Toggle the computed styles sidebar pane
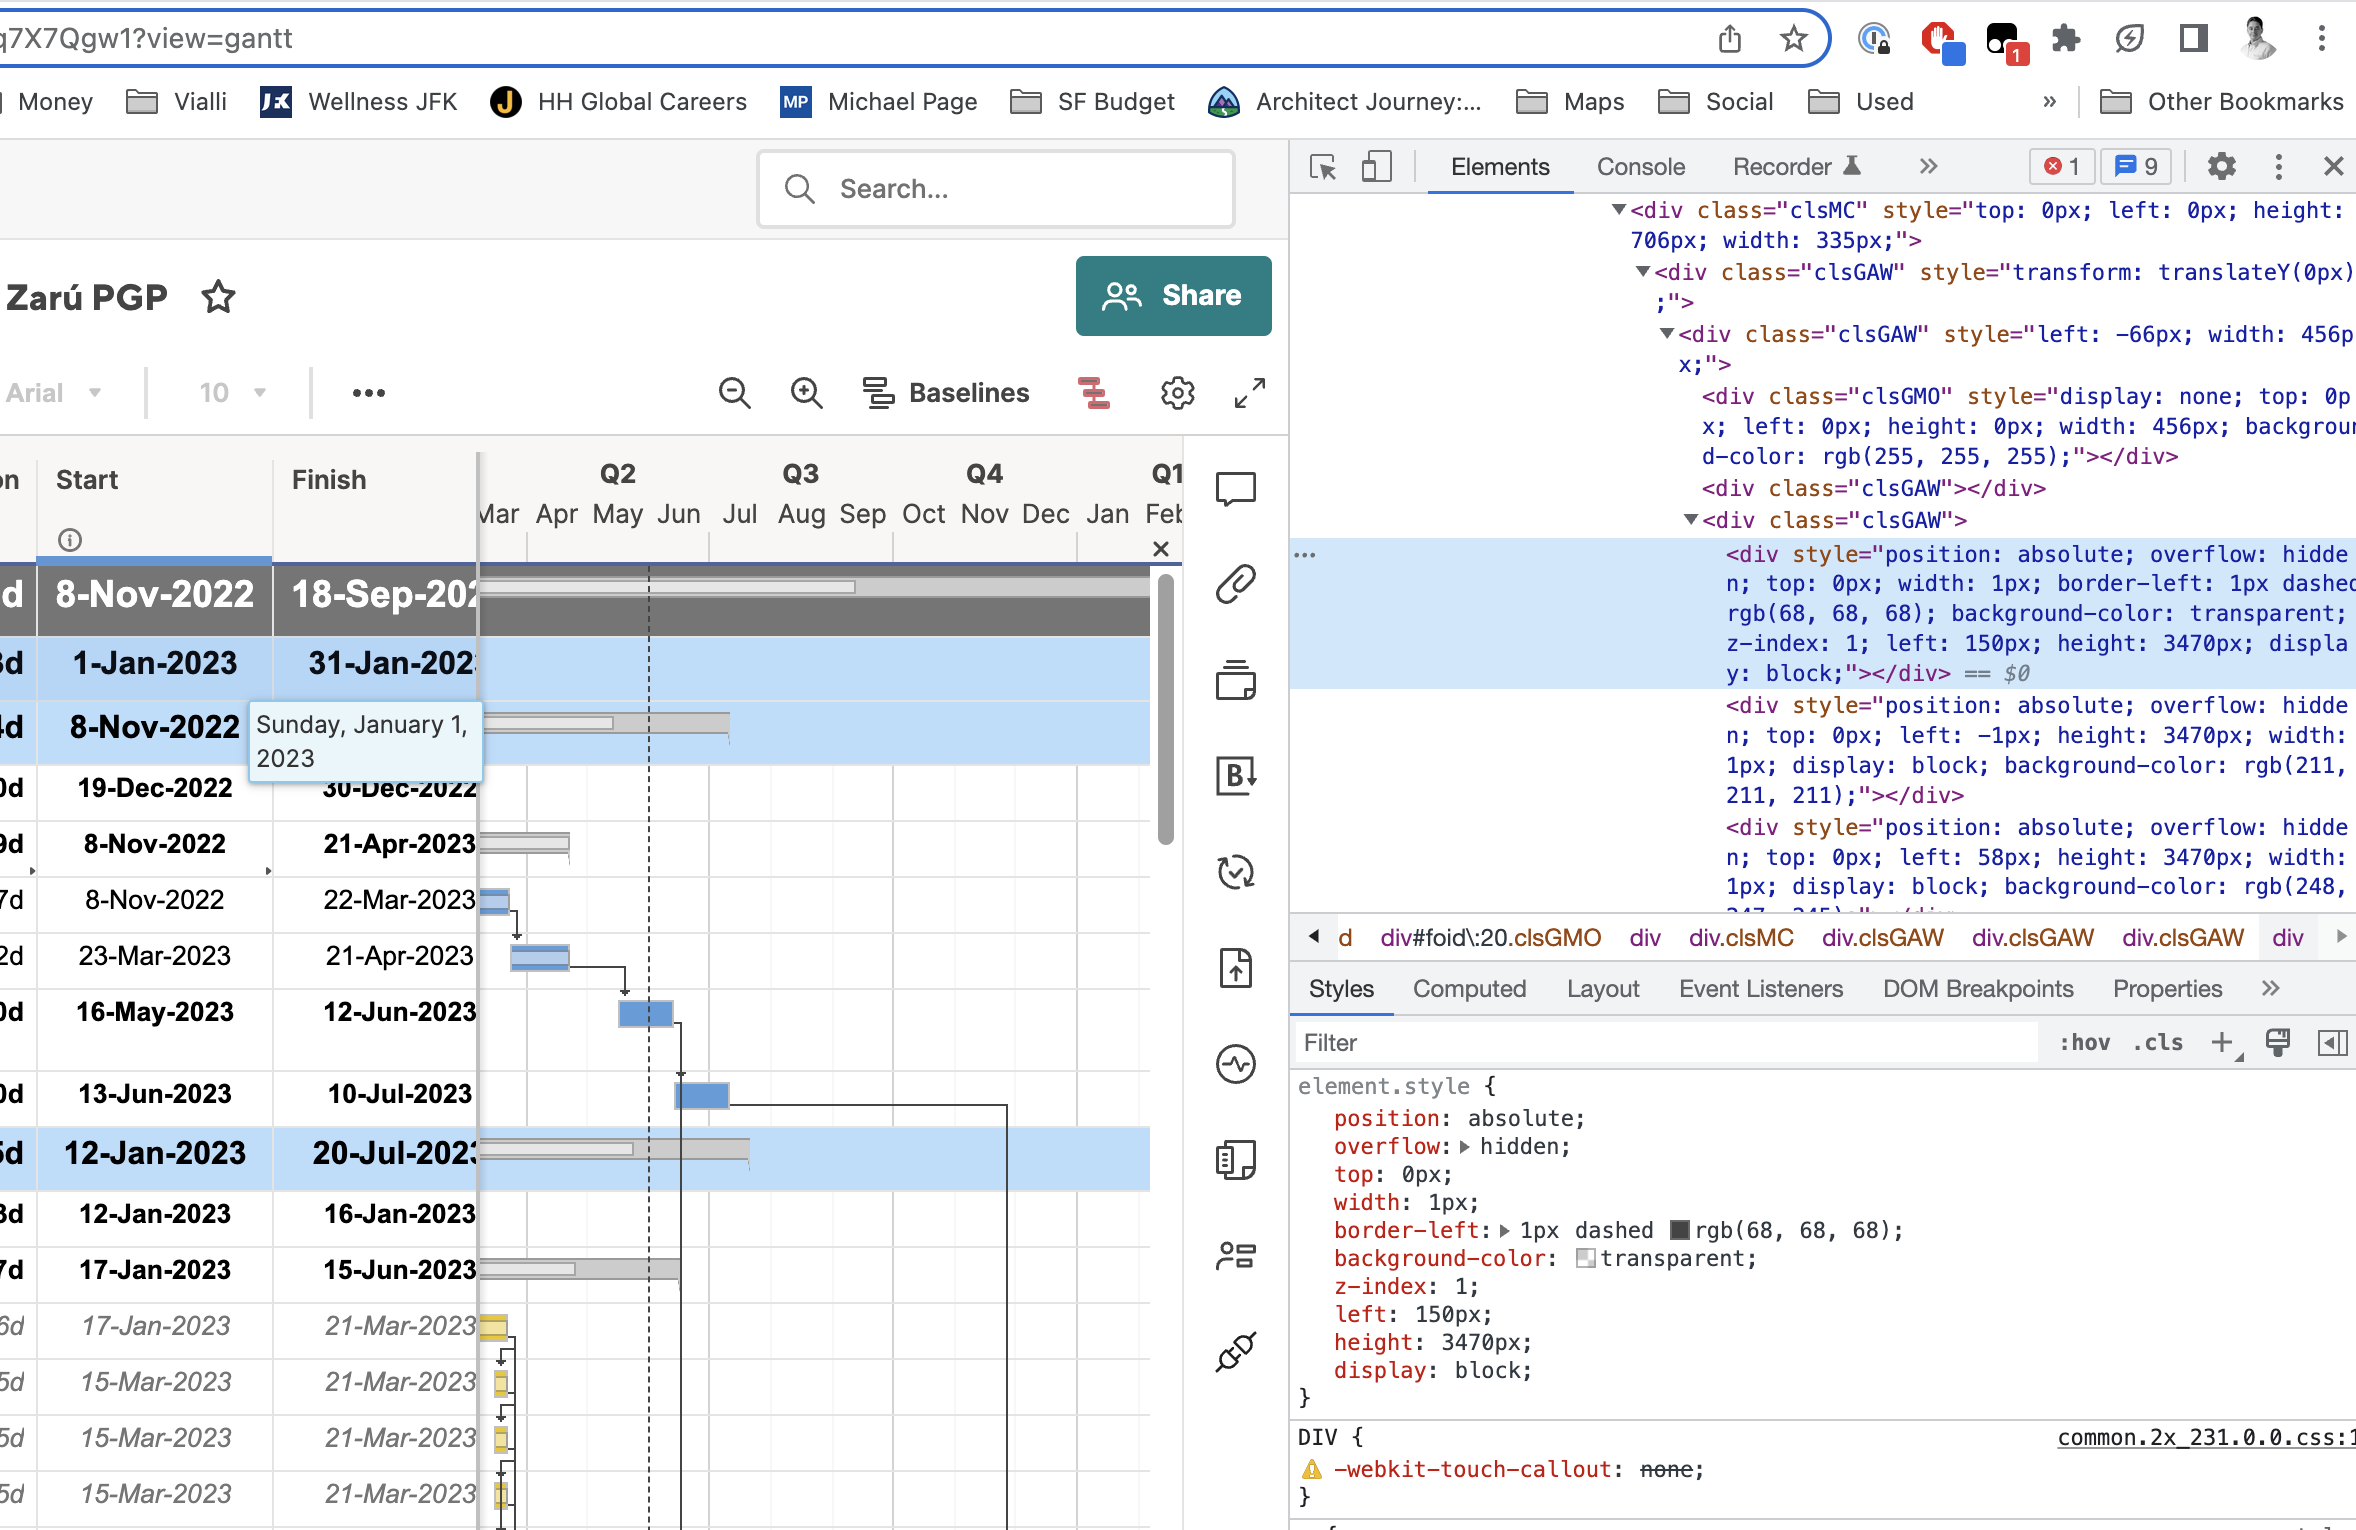This screenshot has width=2356, height=1530. pyautogui.click(x=2331, y=1043)
